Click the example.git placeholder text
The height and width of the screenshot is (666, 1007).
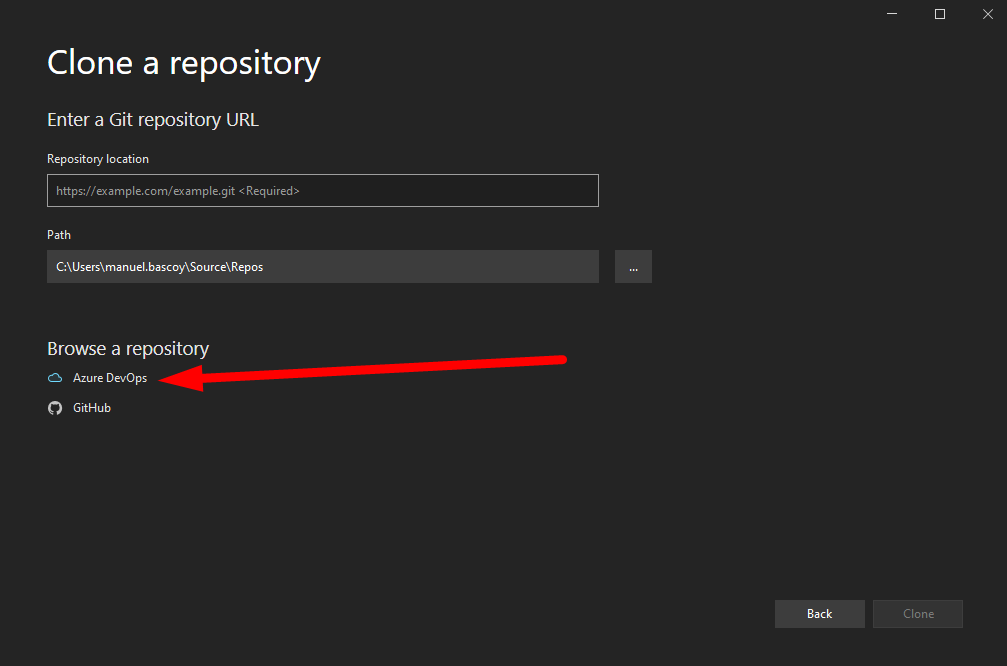178,190
